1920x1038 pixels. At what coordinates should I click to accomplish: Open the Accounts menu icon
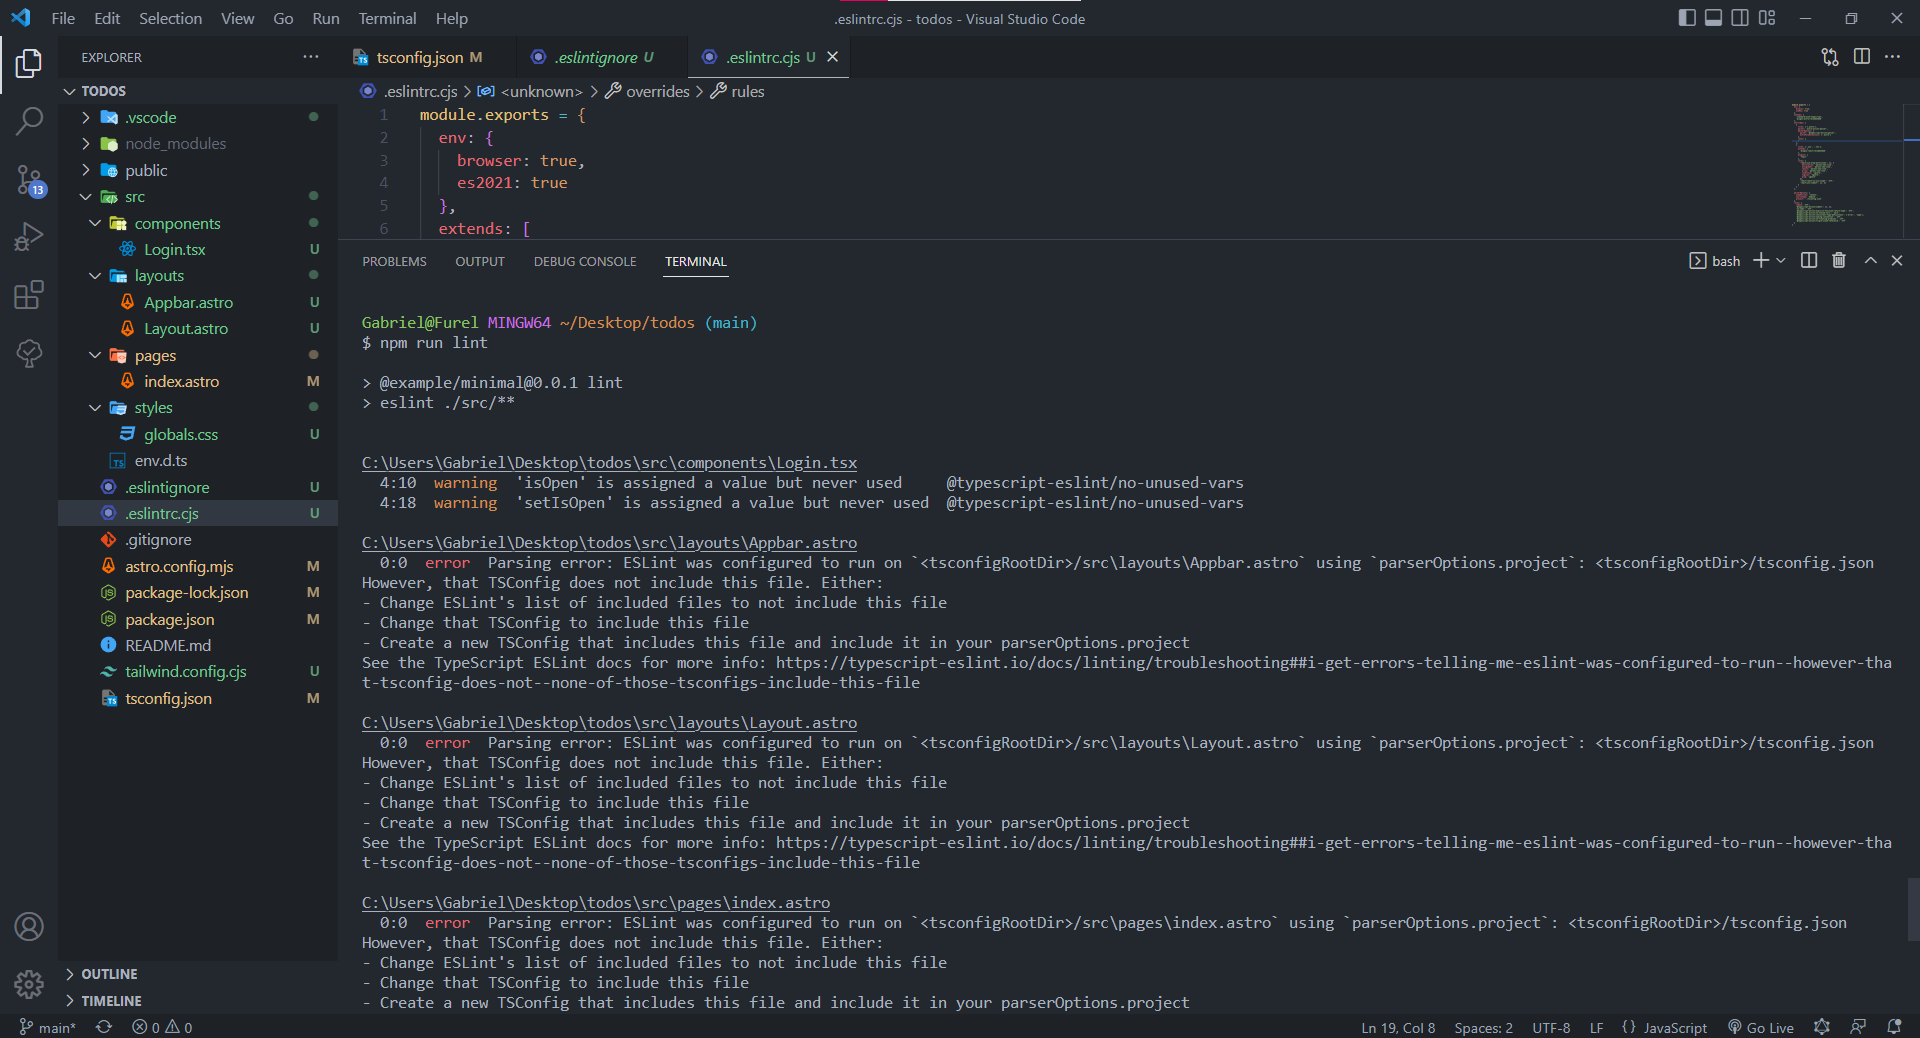[29, 927]
